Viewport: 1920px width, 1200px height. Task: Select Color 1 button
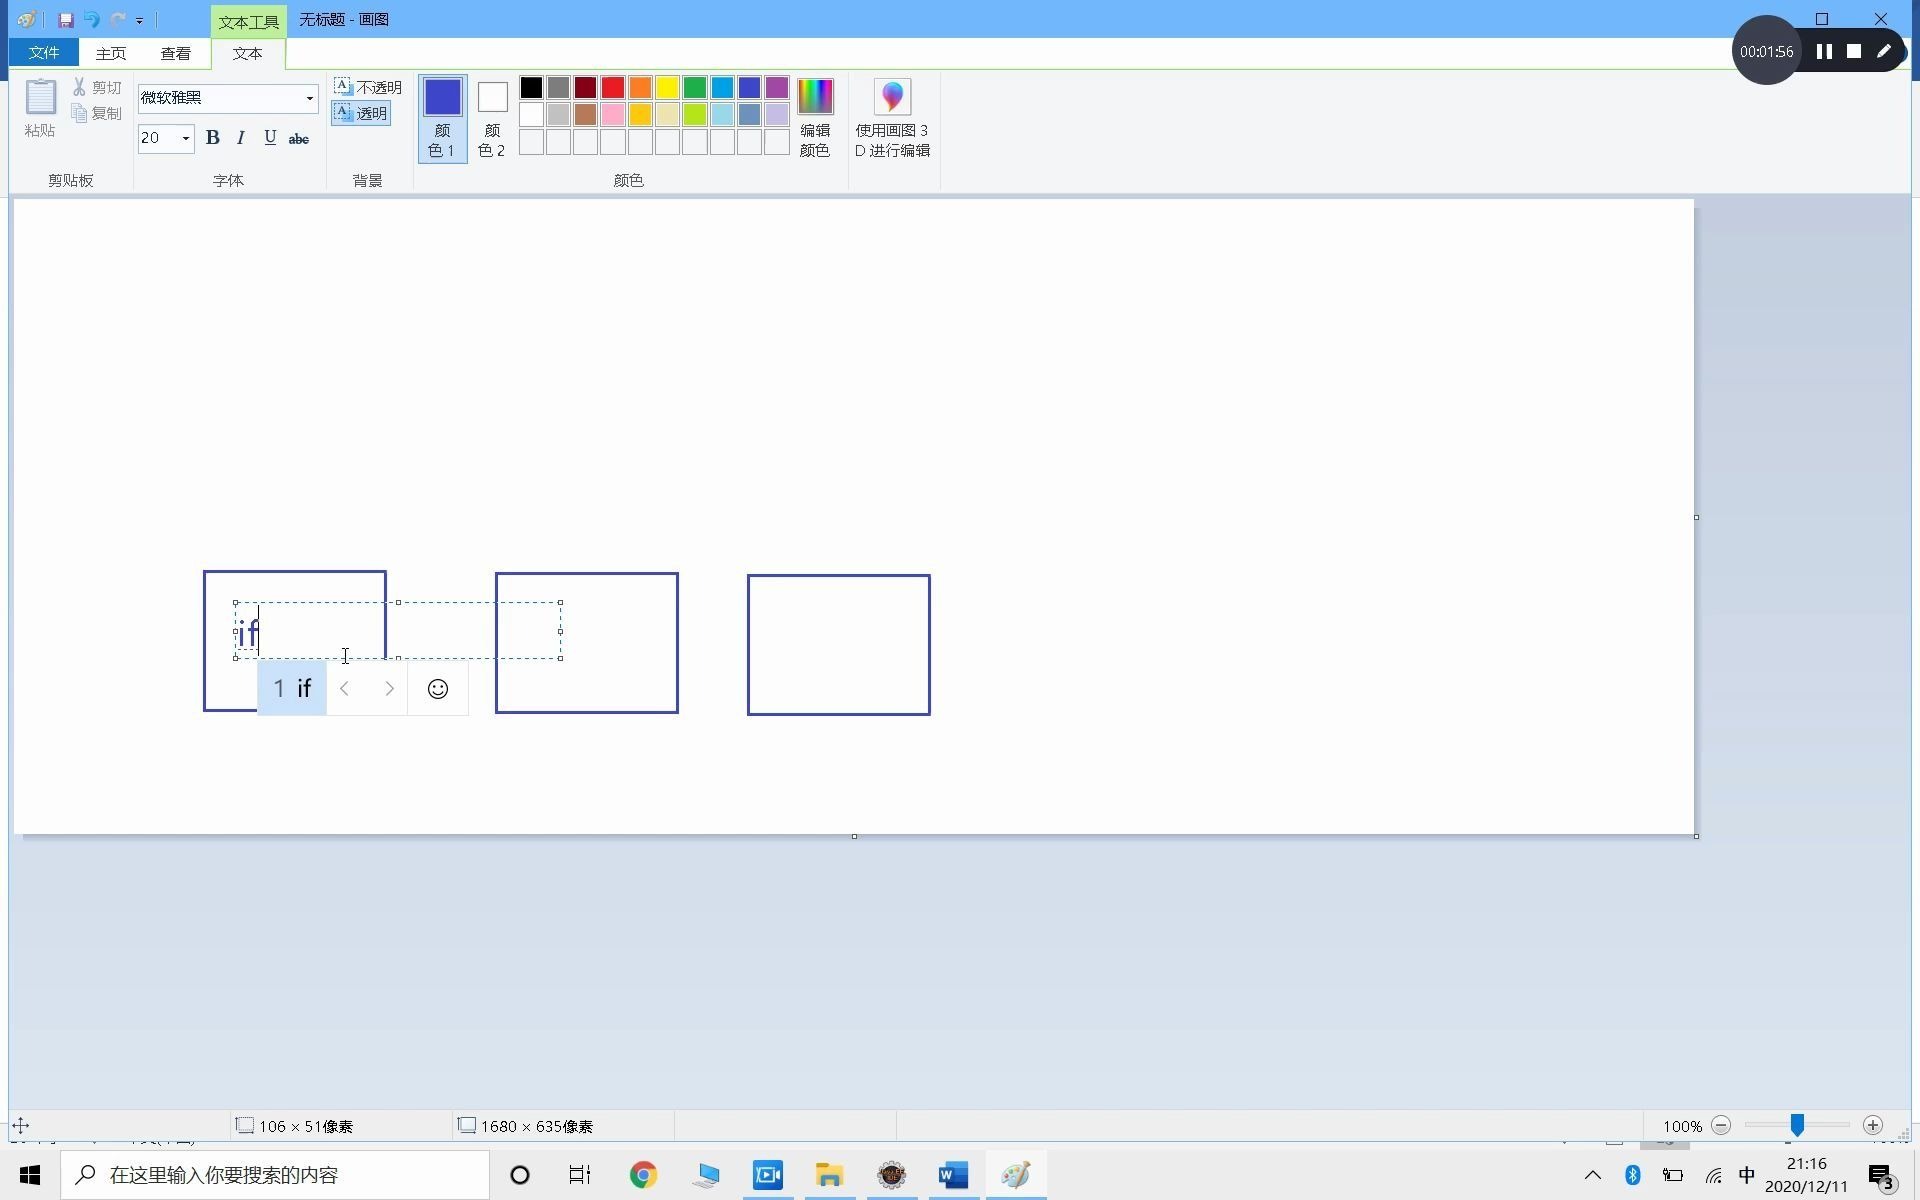click(x=442, y=118)
